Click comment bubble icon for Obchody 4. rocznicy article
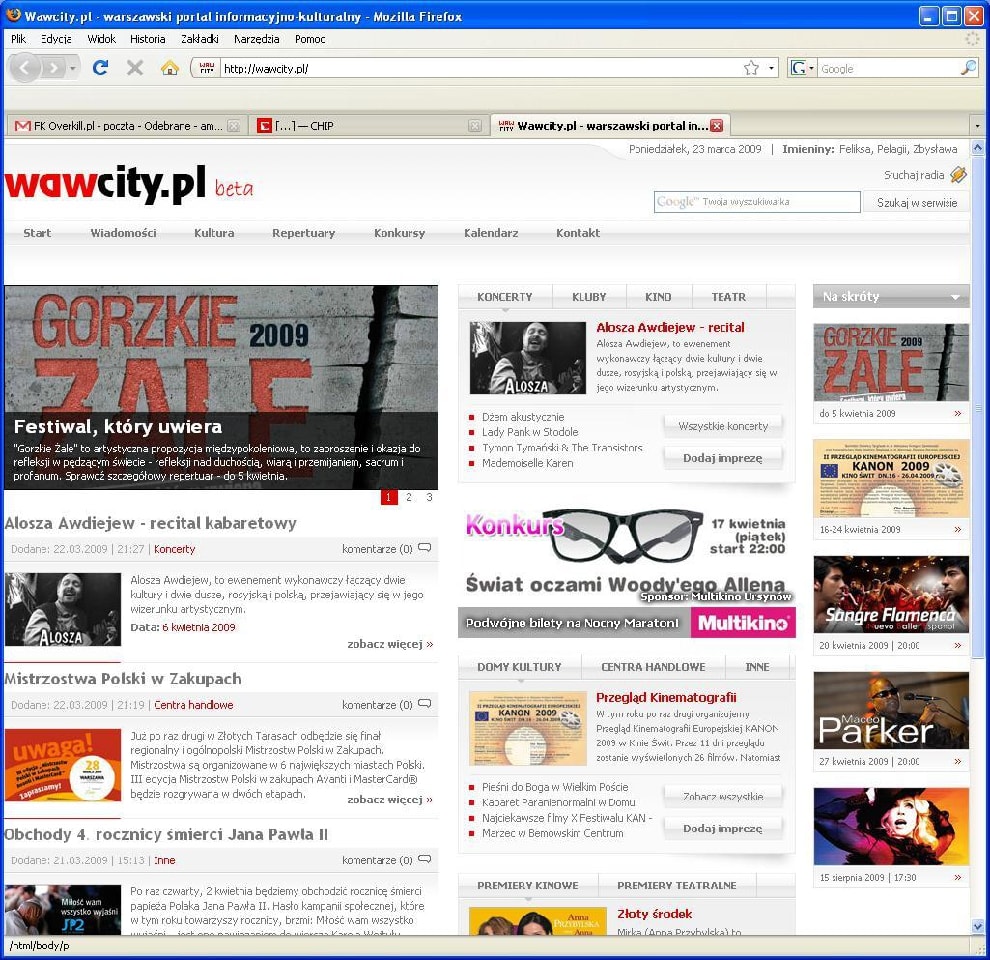This screenshot has height=960, width=990. point(425,859)
